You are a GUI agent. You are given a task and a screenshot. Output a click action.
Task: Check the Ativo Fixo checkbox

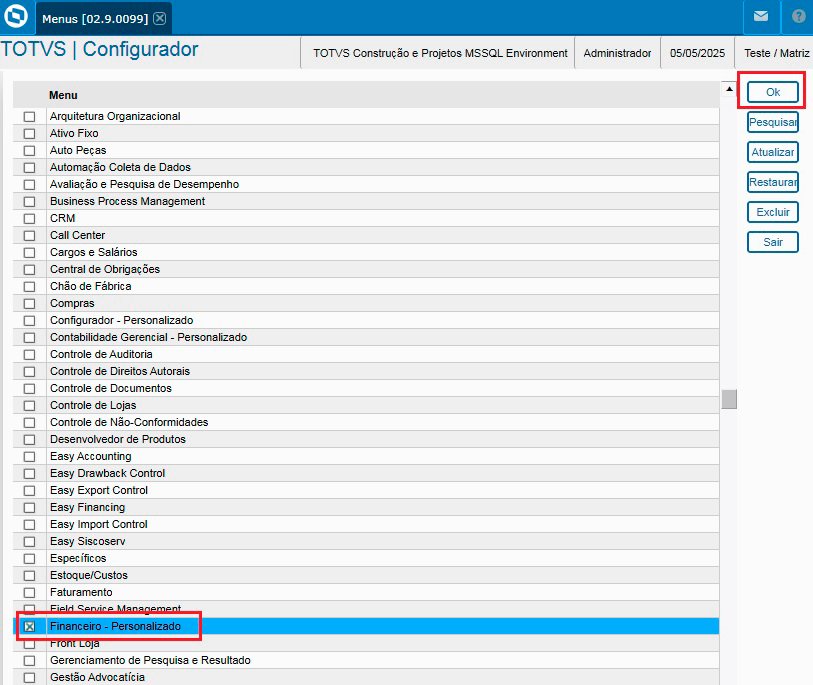coord(30,134)
